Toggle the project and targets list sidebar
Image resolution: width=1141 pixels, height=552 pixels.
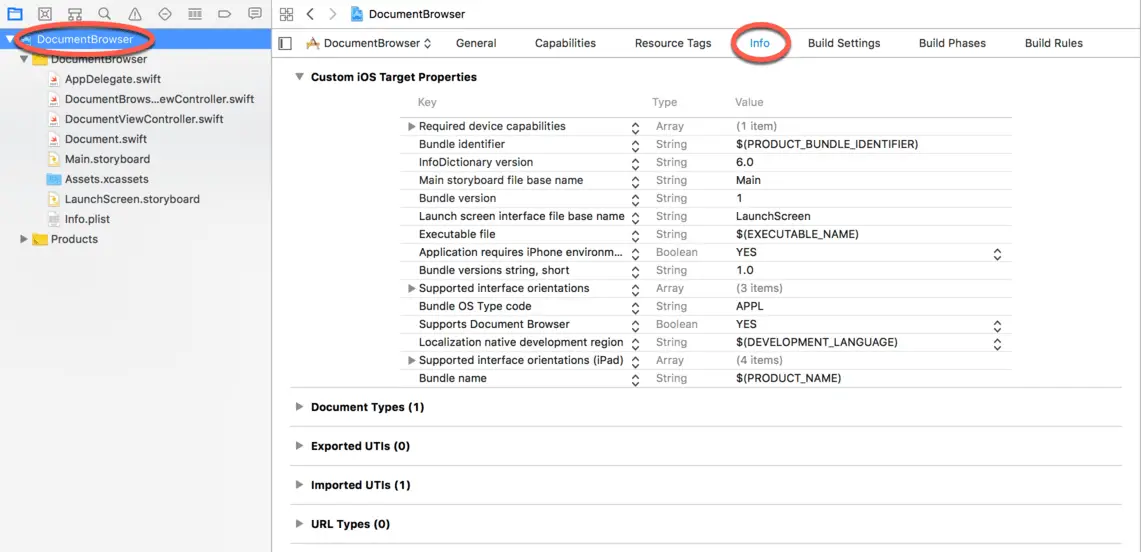coord(285,43)
